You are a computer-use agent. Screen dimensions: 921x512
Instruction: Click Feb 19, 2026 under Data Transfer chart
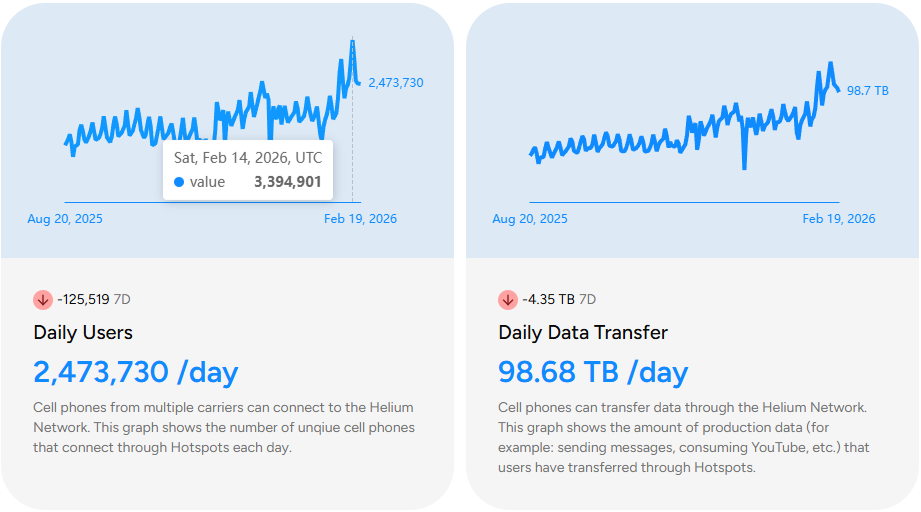(839, 219)
